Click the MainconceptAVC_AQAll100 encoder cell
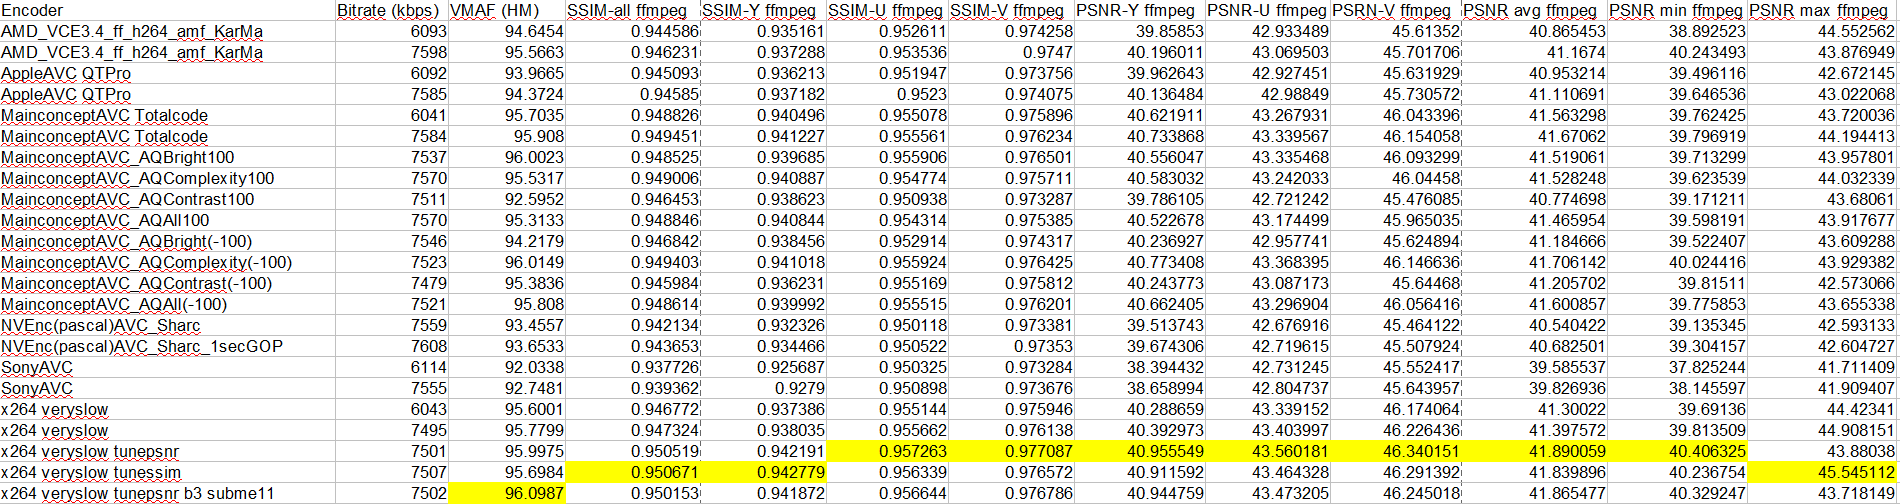The image size is (1900, 504). pos(167,220)
